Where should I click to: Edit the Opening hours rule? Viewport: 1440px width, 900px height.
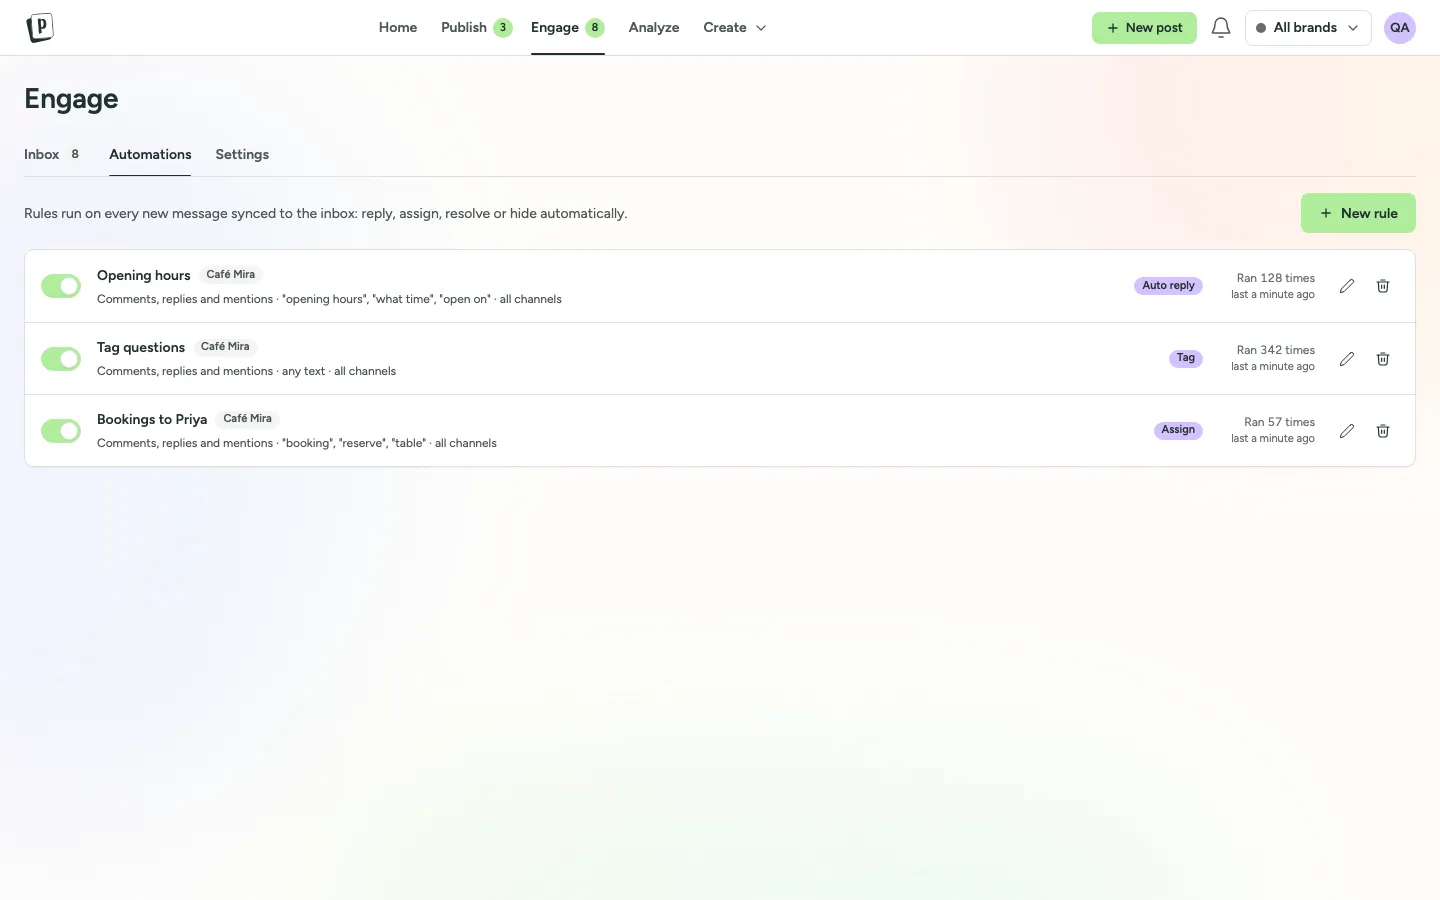pyautogui.click(x=1347, y=286)
